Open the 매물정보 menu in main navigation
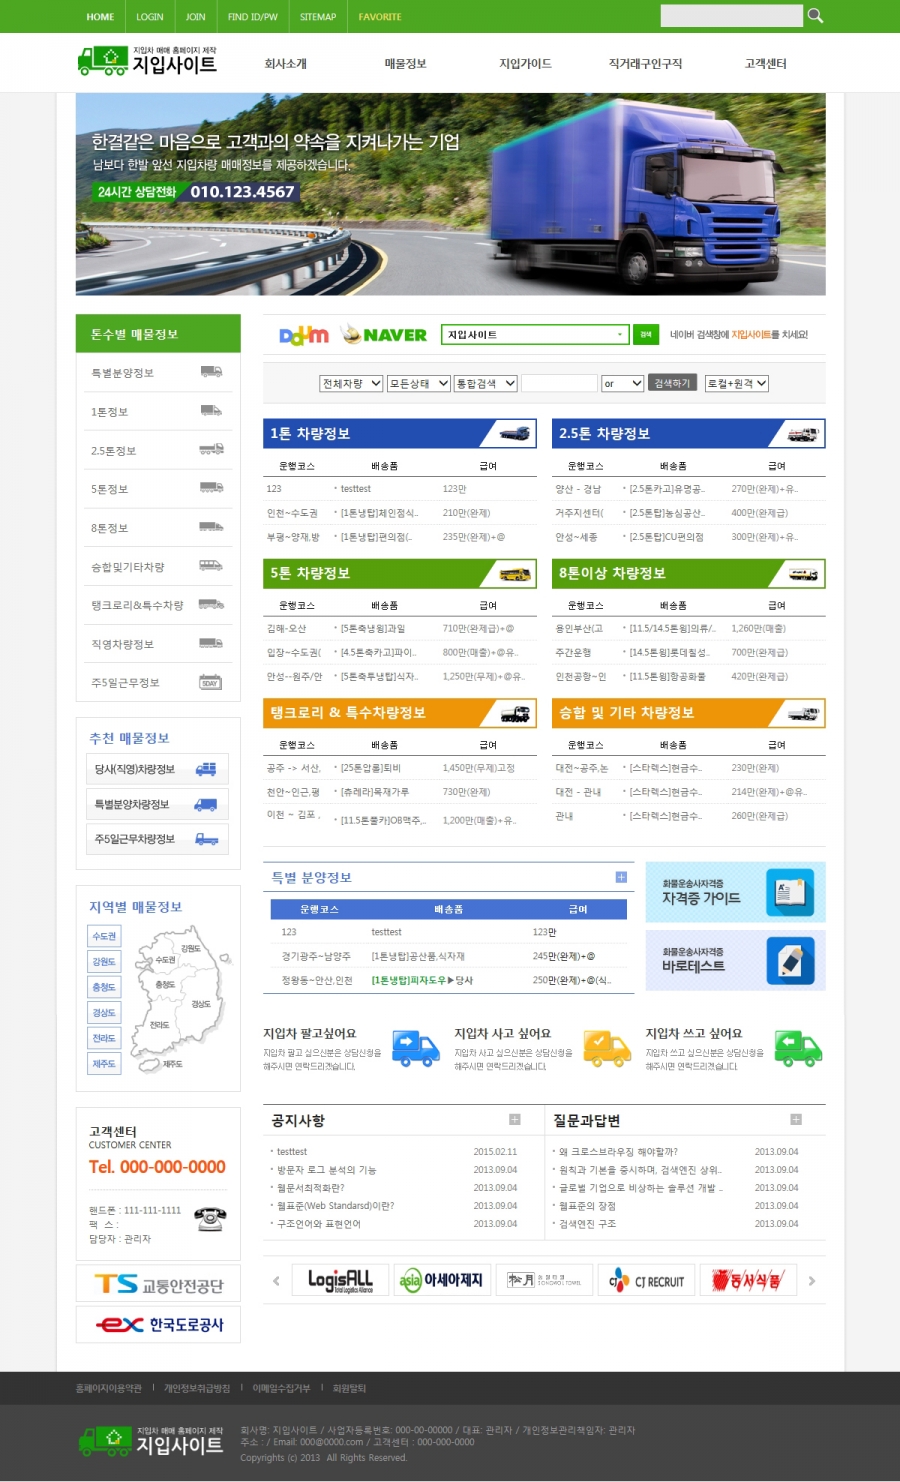This screenshot has height=1482, width=900. pyautogui.click(x=405, y=64)
